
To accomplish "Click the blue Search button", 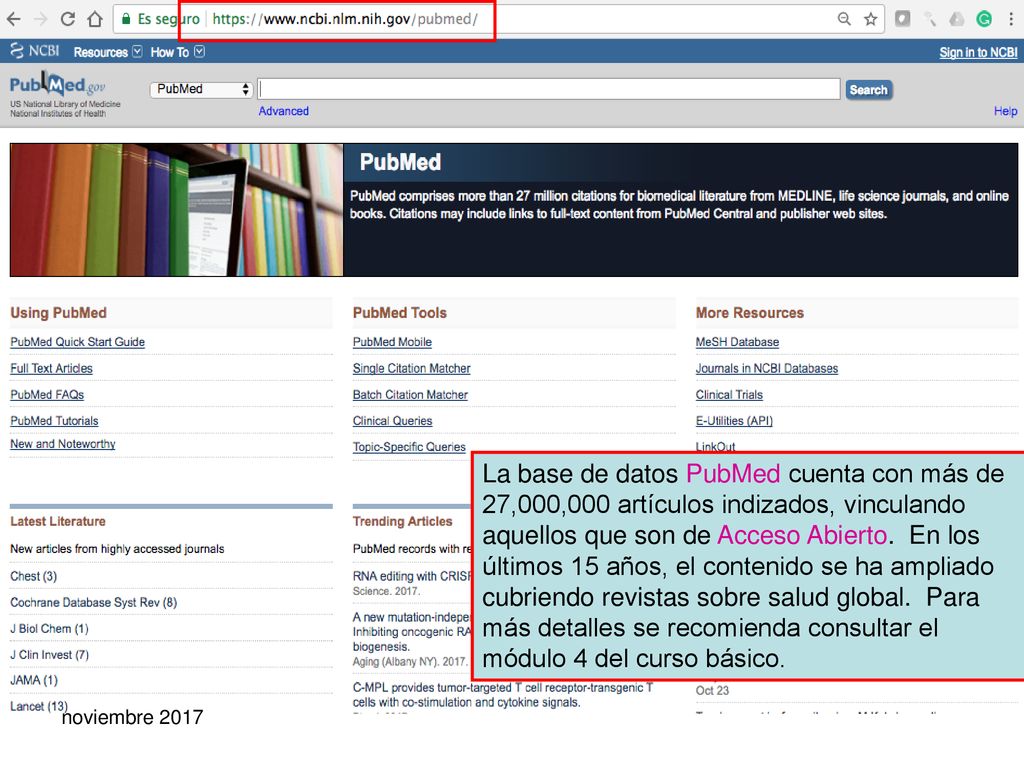I will pos(869,89).
